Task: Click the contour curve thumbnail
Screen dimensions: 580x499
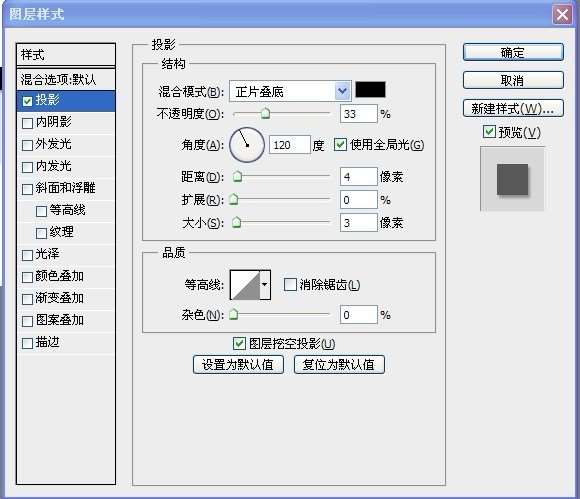Action: click(x=245, y=284)
